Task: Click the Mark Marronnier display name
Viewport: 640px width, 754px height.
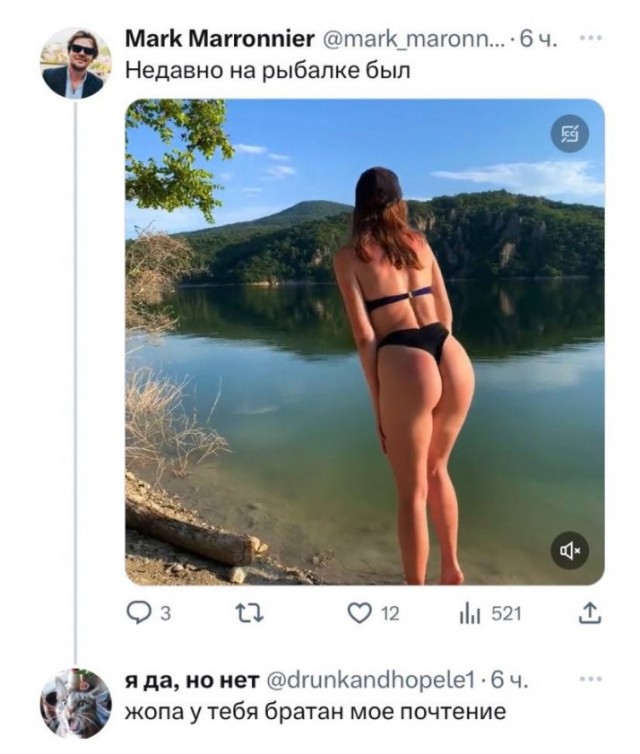Action: [219, 40]
